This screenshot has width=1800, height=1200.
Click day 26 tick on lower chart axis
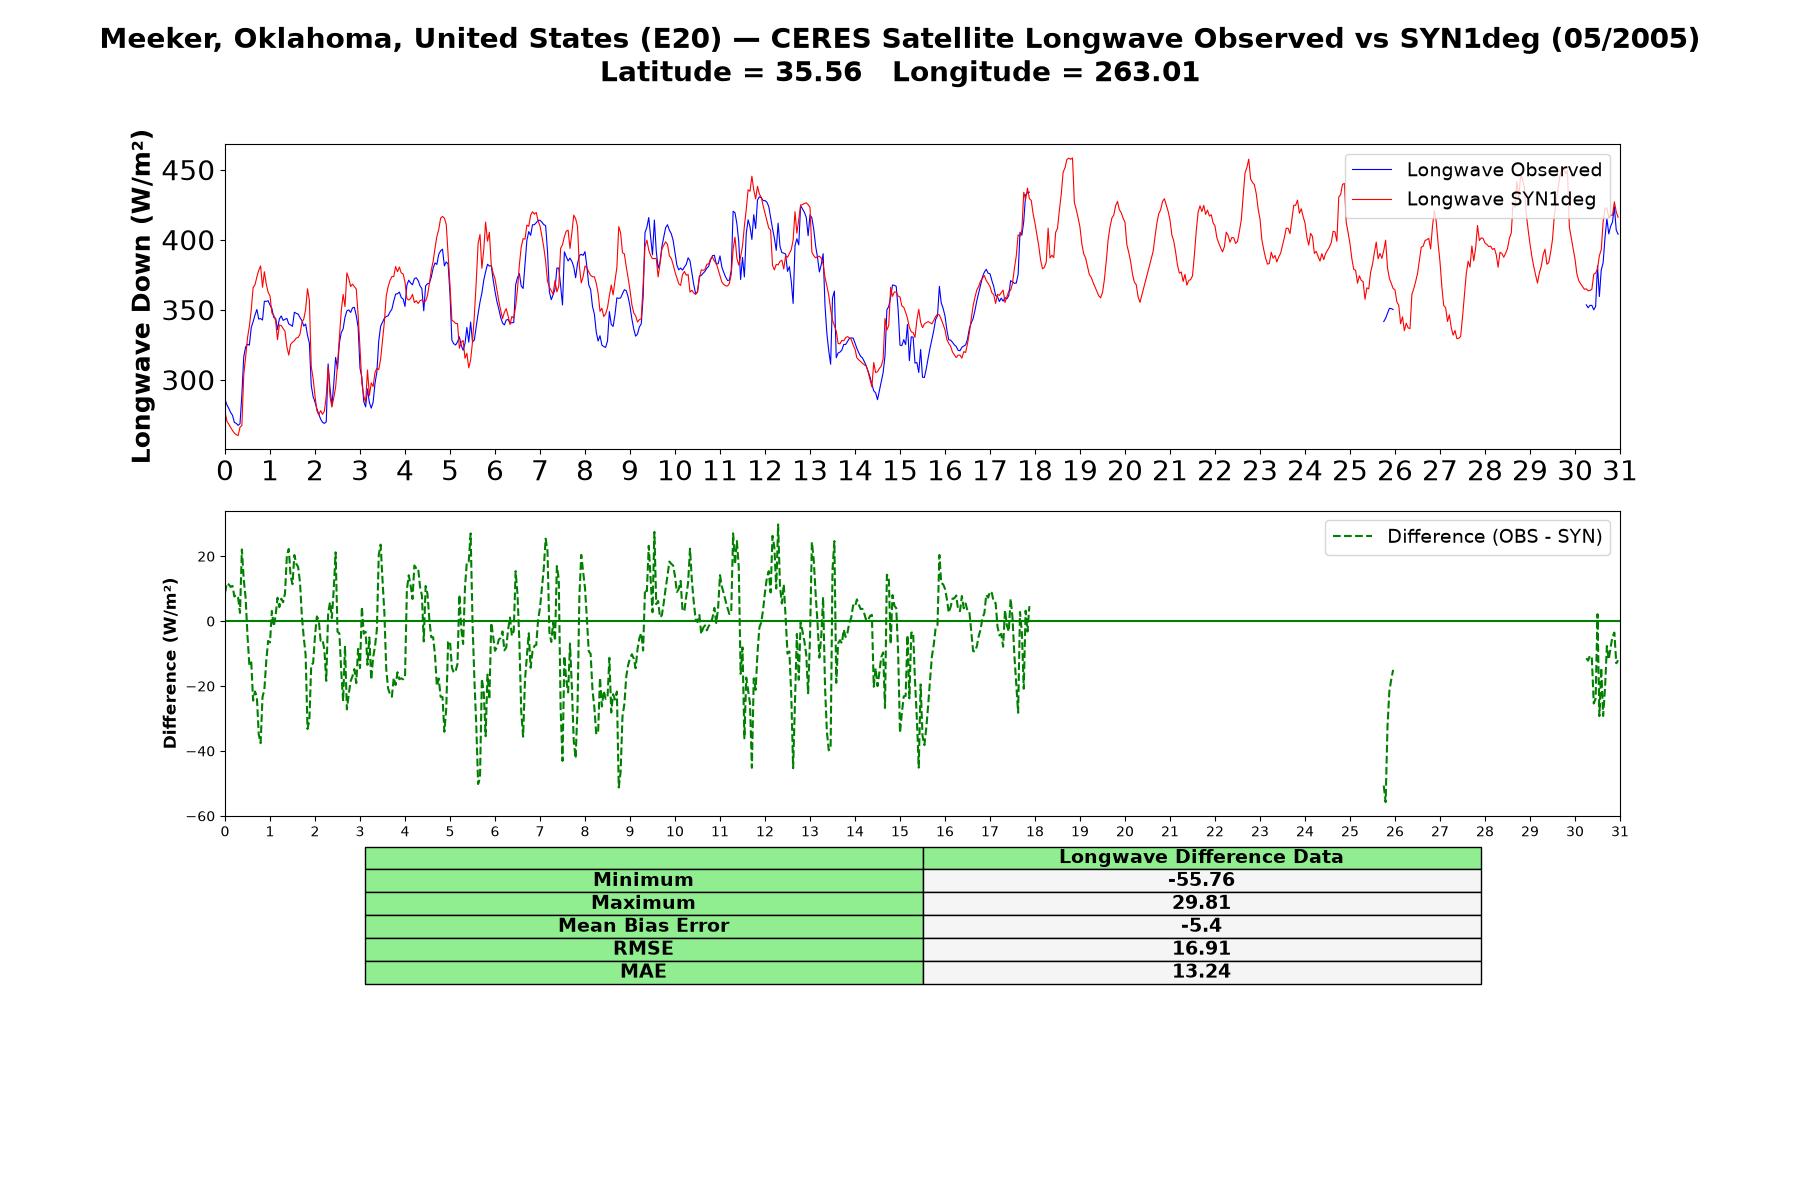1395,832
